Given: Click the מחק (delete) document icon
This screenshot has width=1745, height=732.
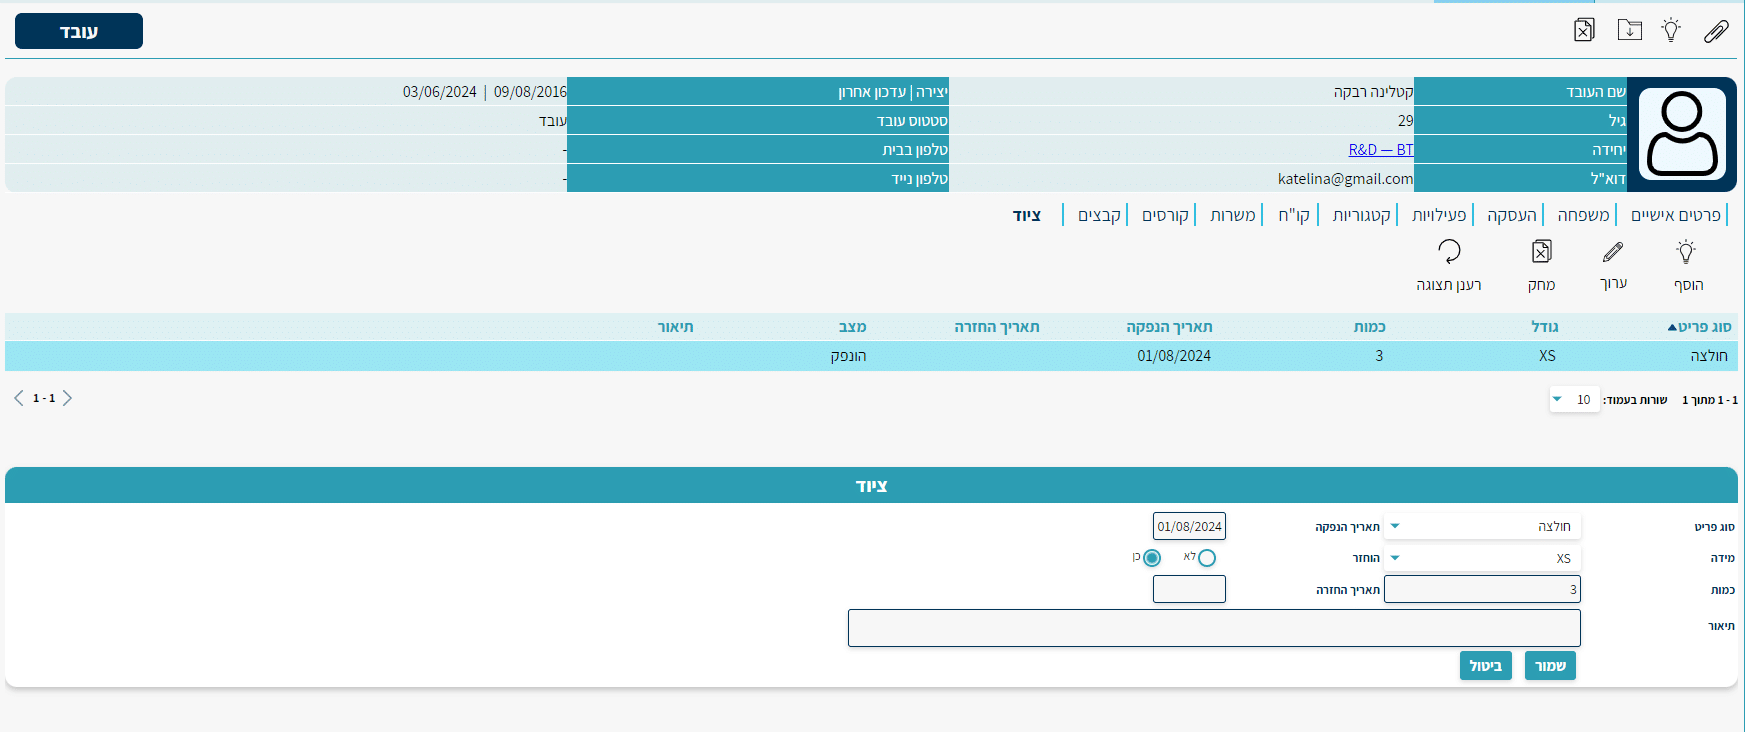Looking at the screenshot, I should pyautogui.click(x=1542, y=251).
